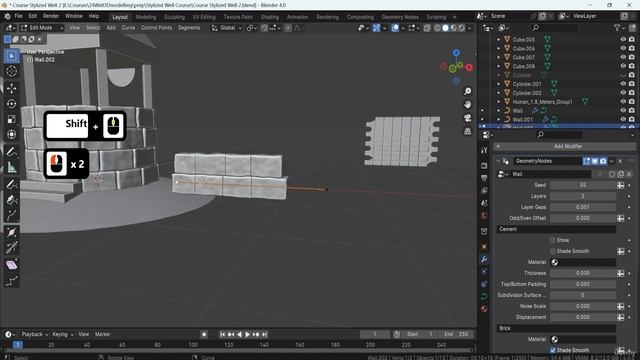Open the File menu

point(18,16)
